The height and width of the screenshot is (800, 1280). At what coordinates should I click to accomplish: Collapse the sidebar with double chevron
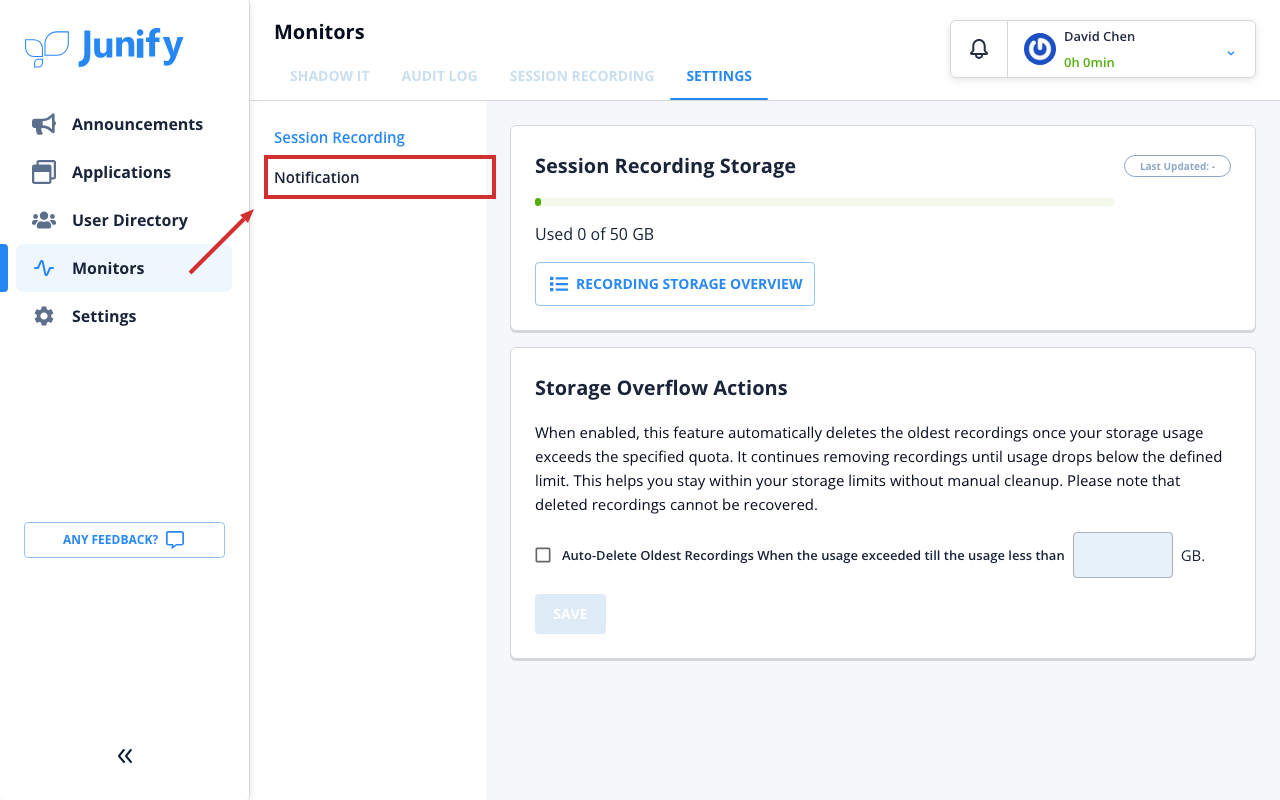tap(125, 756)
